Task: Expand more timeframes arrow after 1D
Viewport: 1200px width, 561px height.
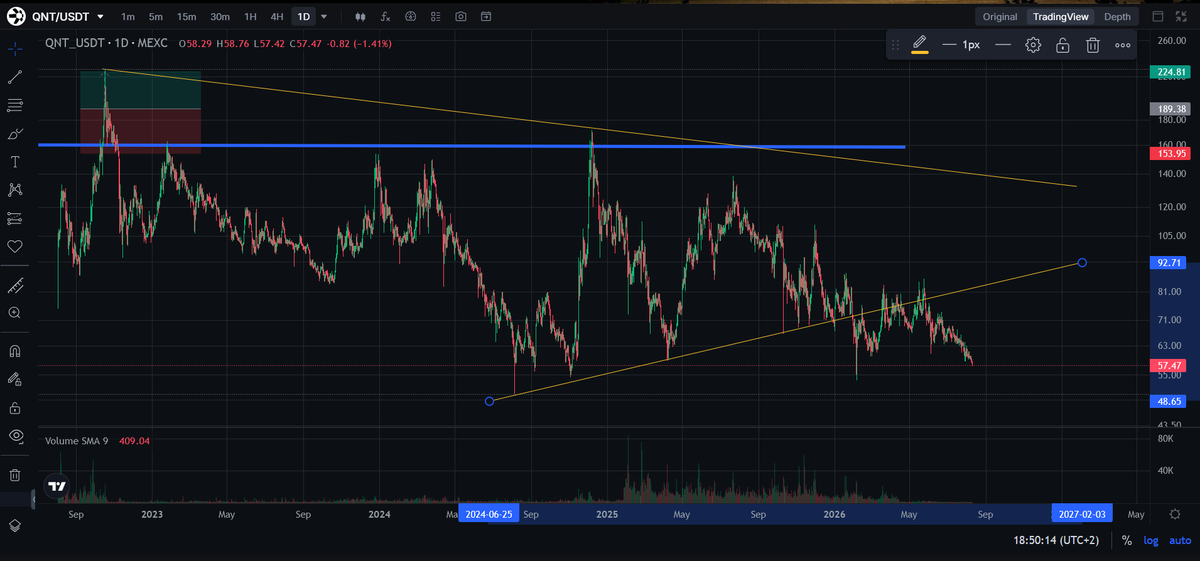Action: 324,16
